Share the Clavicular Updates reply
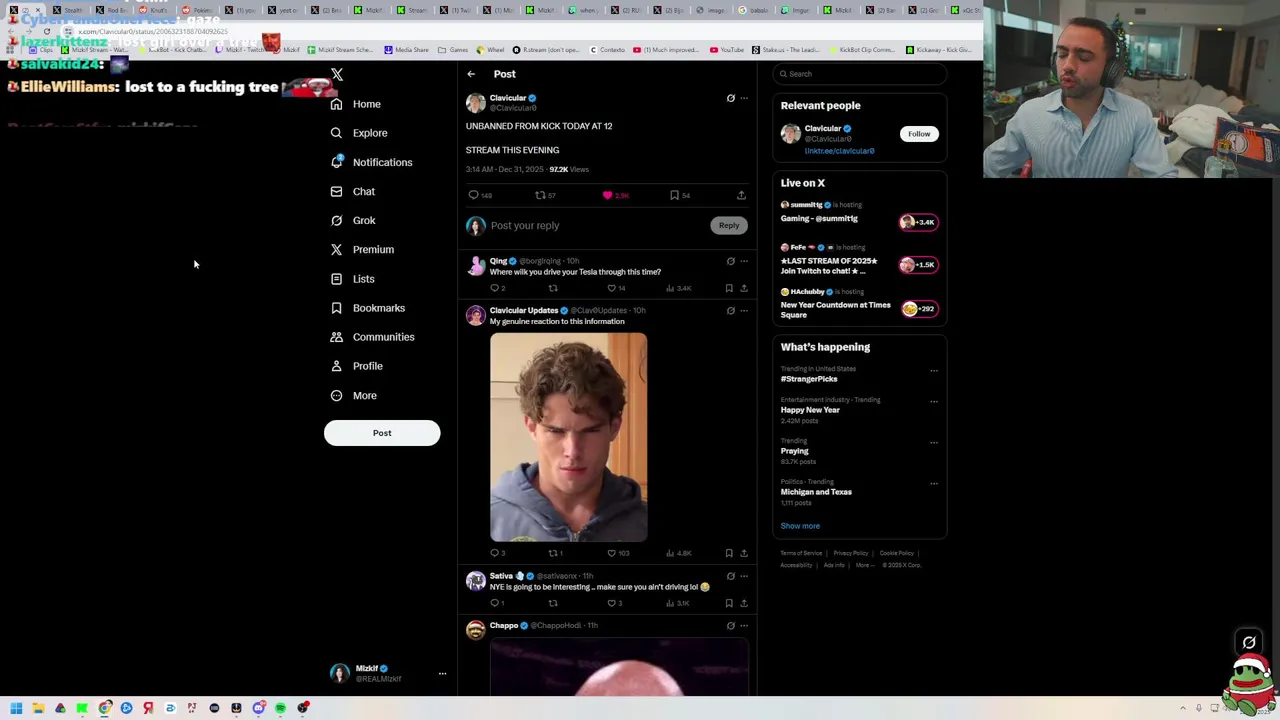1280x720 pixels. point(743,553)
